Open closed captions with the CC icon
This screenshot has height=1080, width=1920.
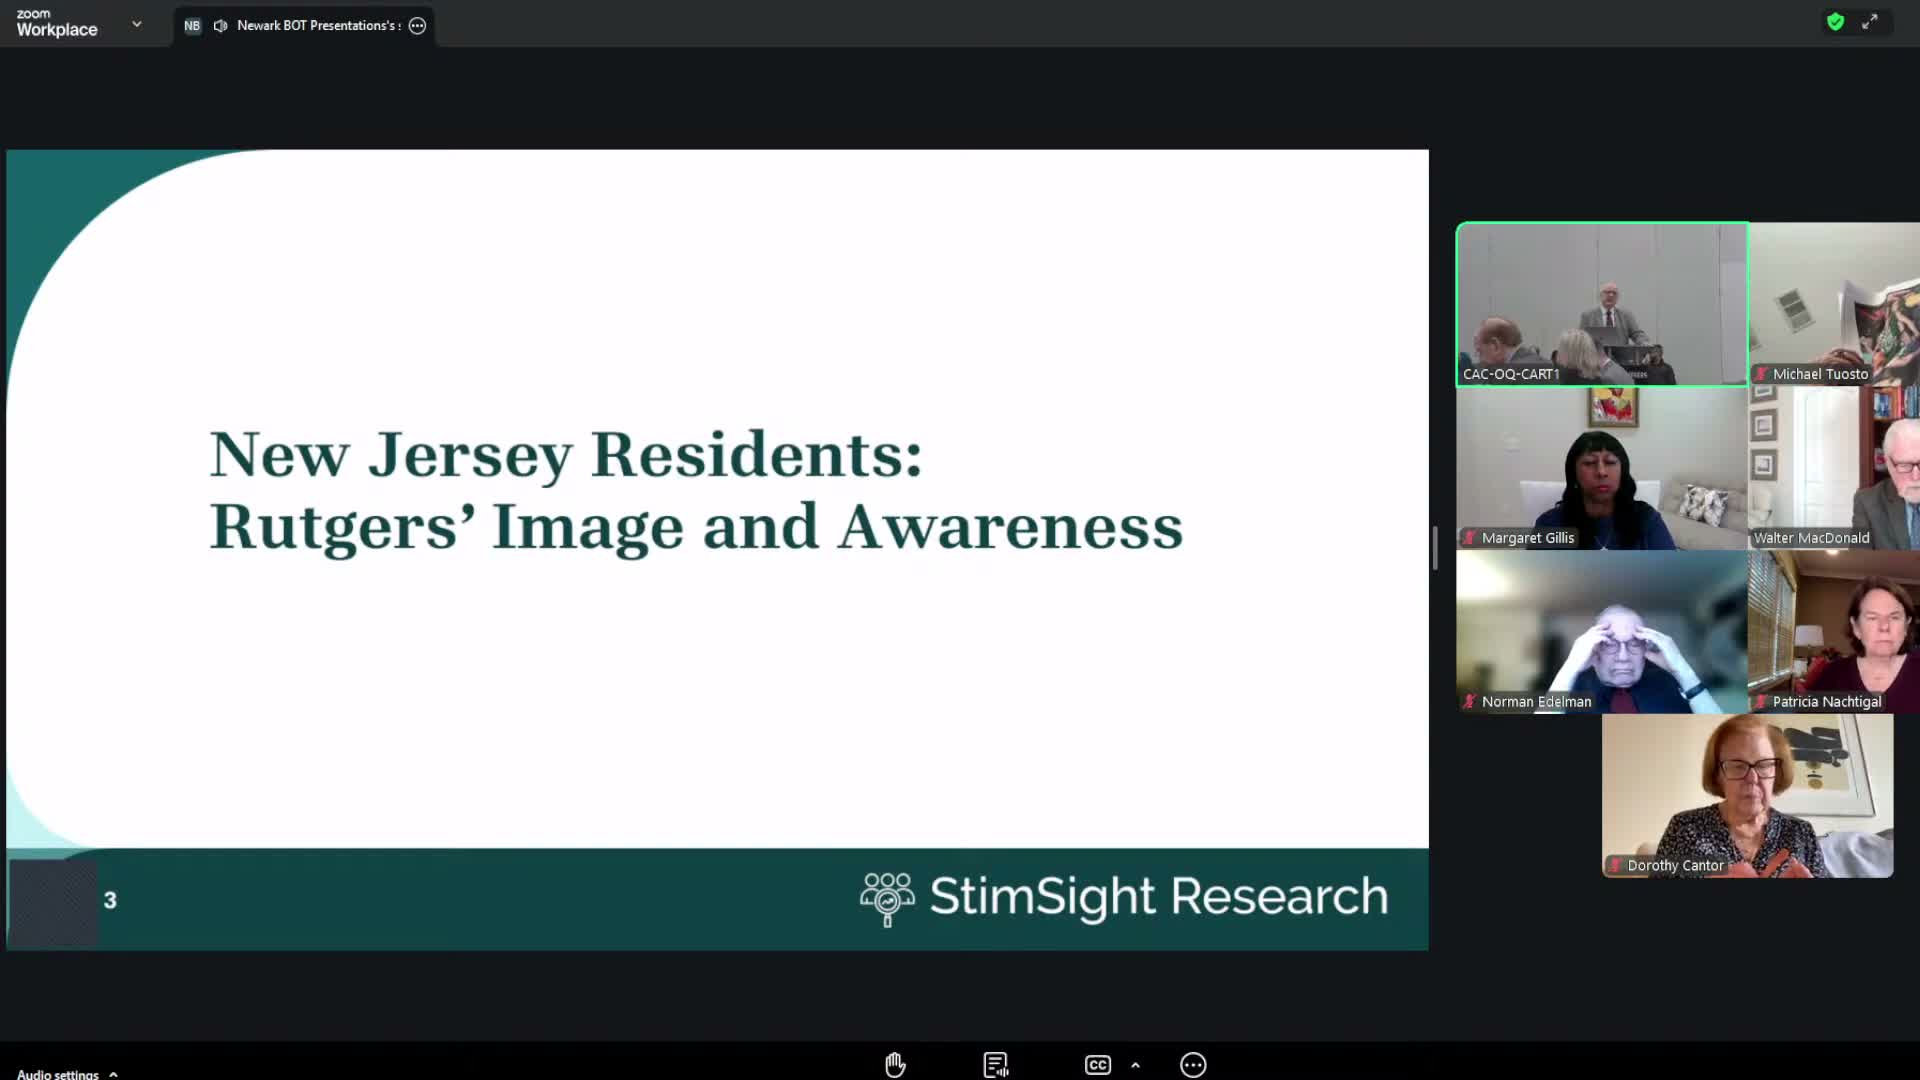[1097, 1064]
